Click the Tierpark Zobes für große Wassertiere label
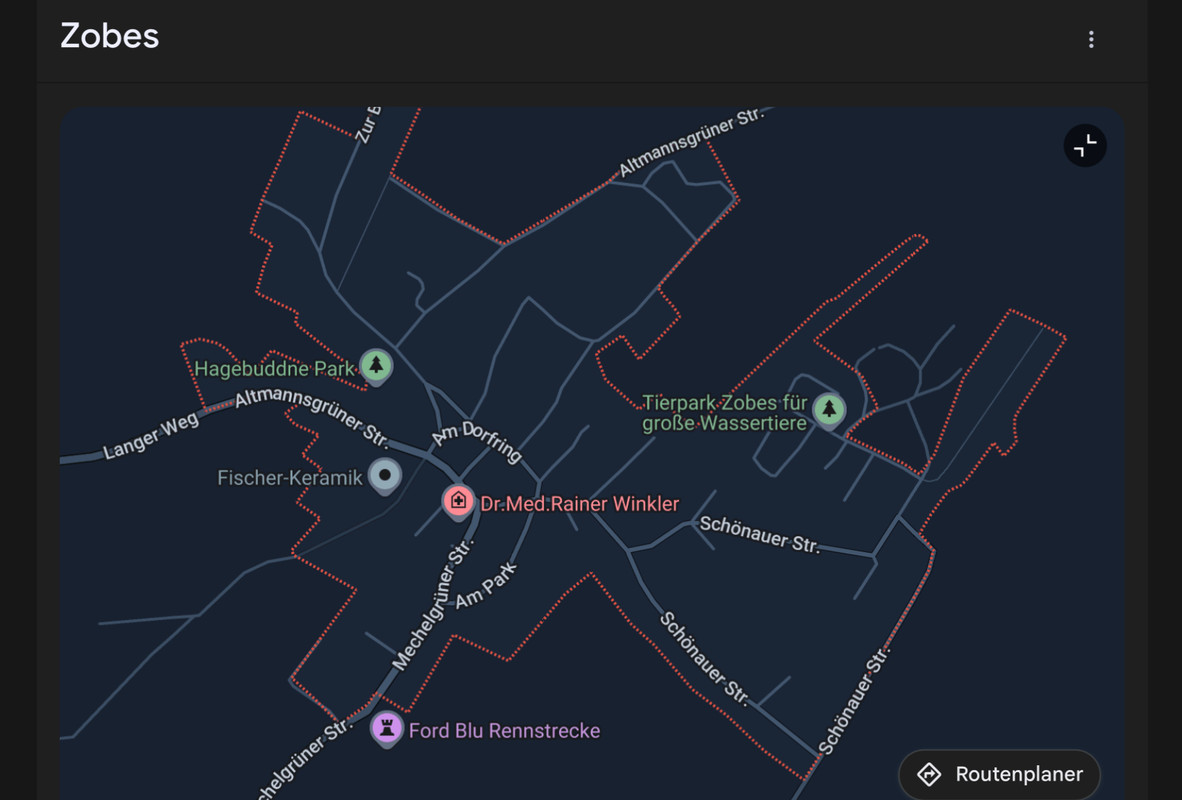 pos(724,413)
